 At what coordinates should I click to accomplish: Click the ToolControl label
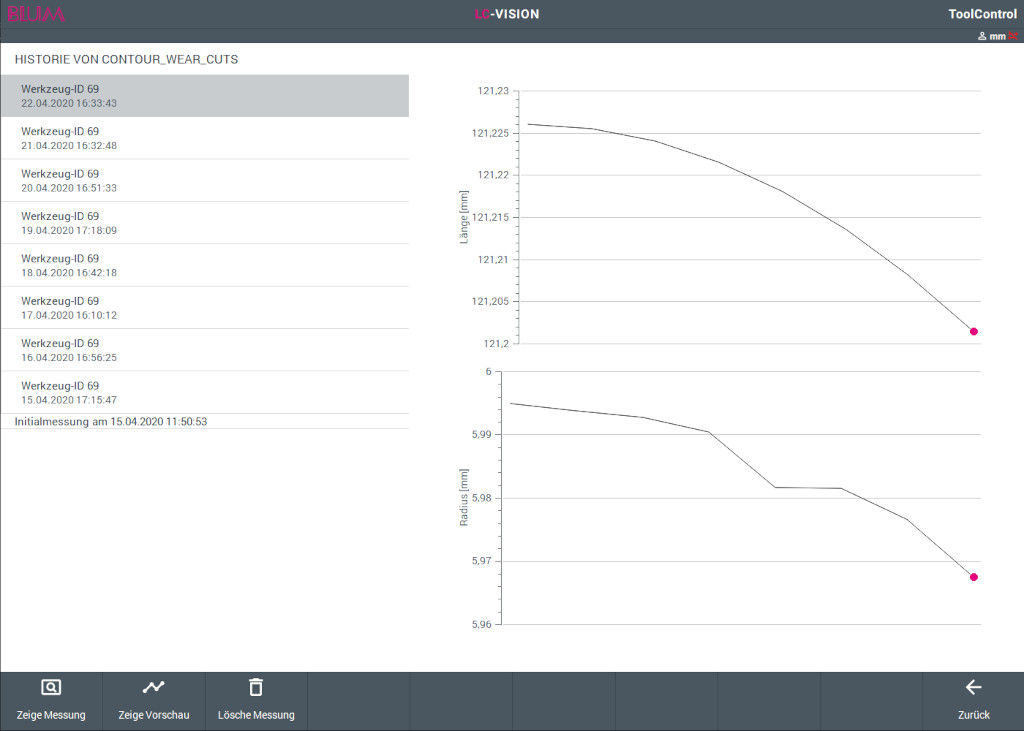[x=982, y=14]
